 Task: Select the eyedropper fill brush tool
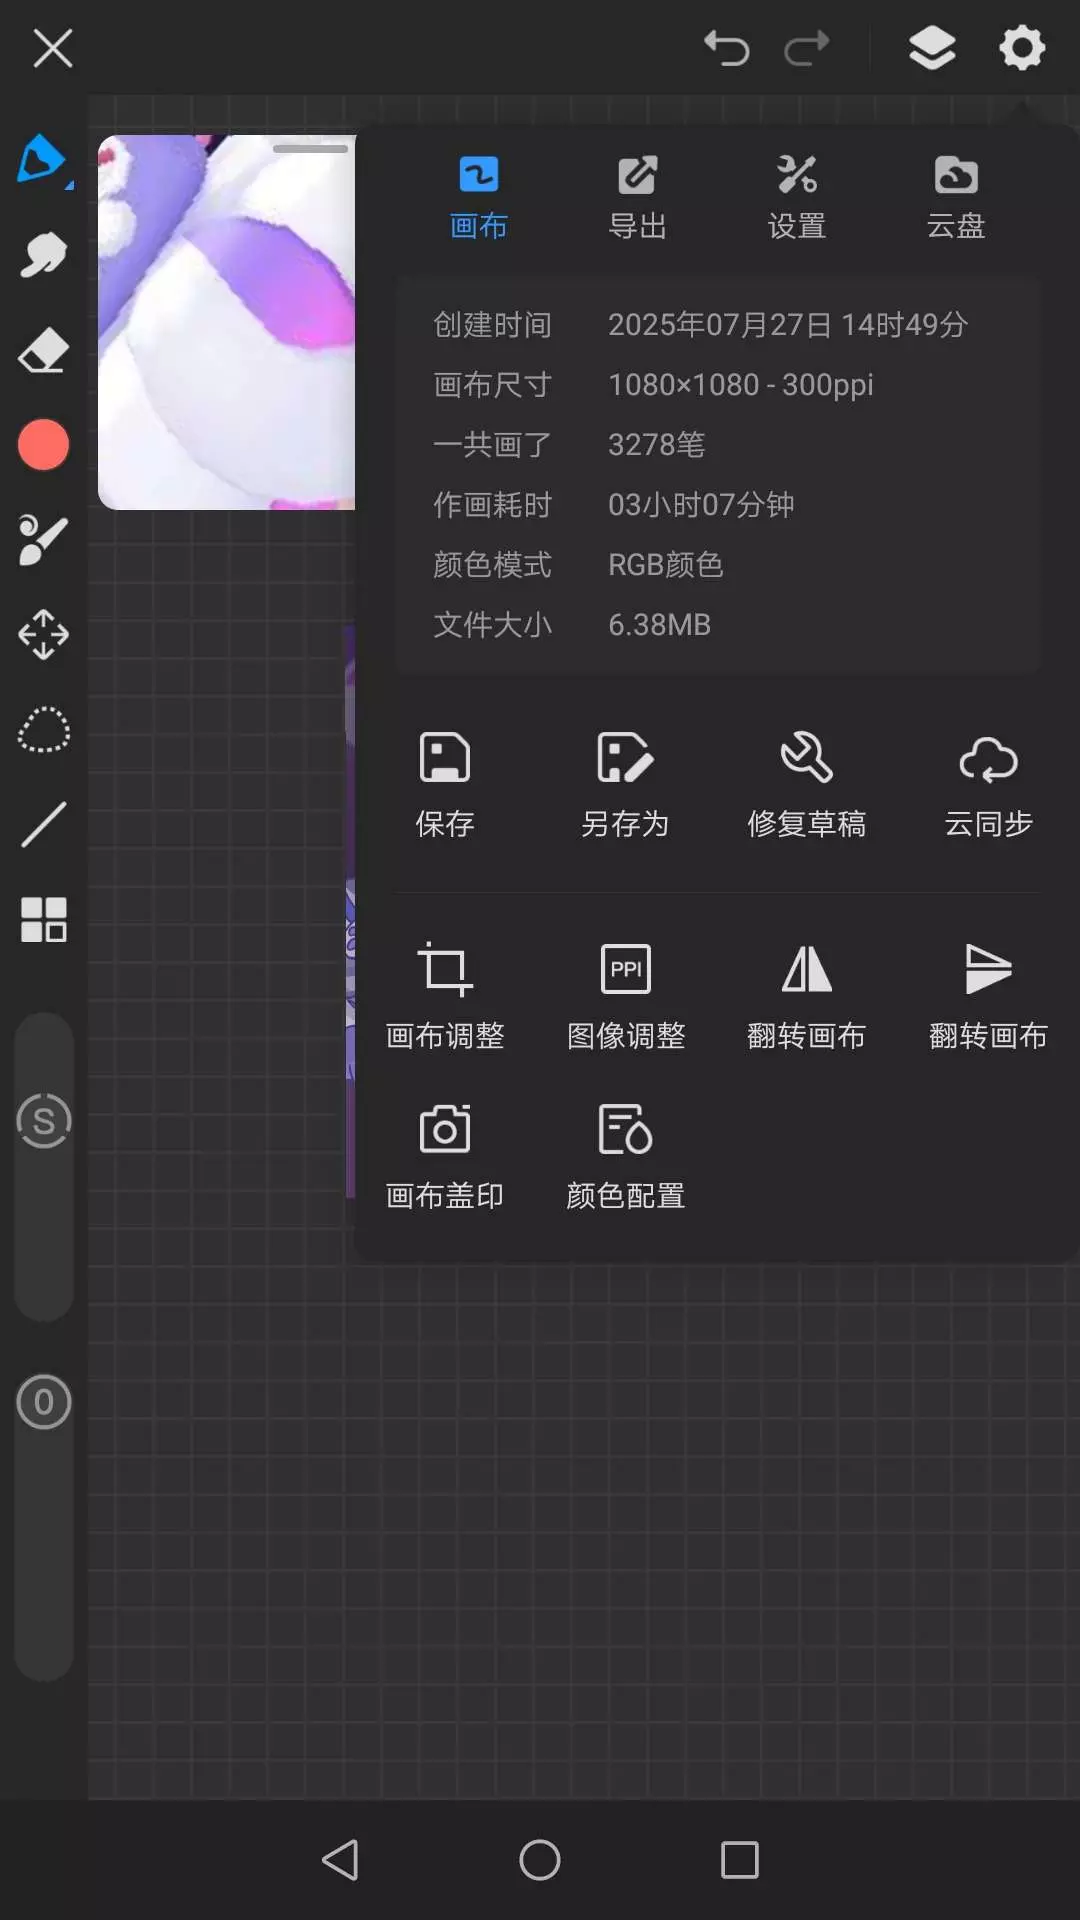[43, 540]
